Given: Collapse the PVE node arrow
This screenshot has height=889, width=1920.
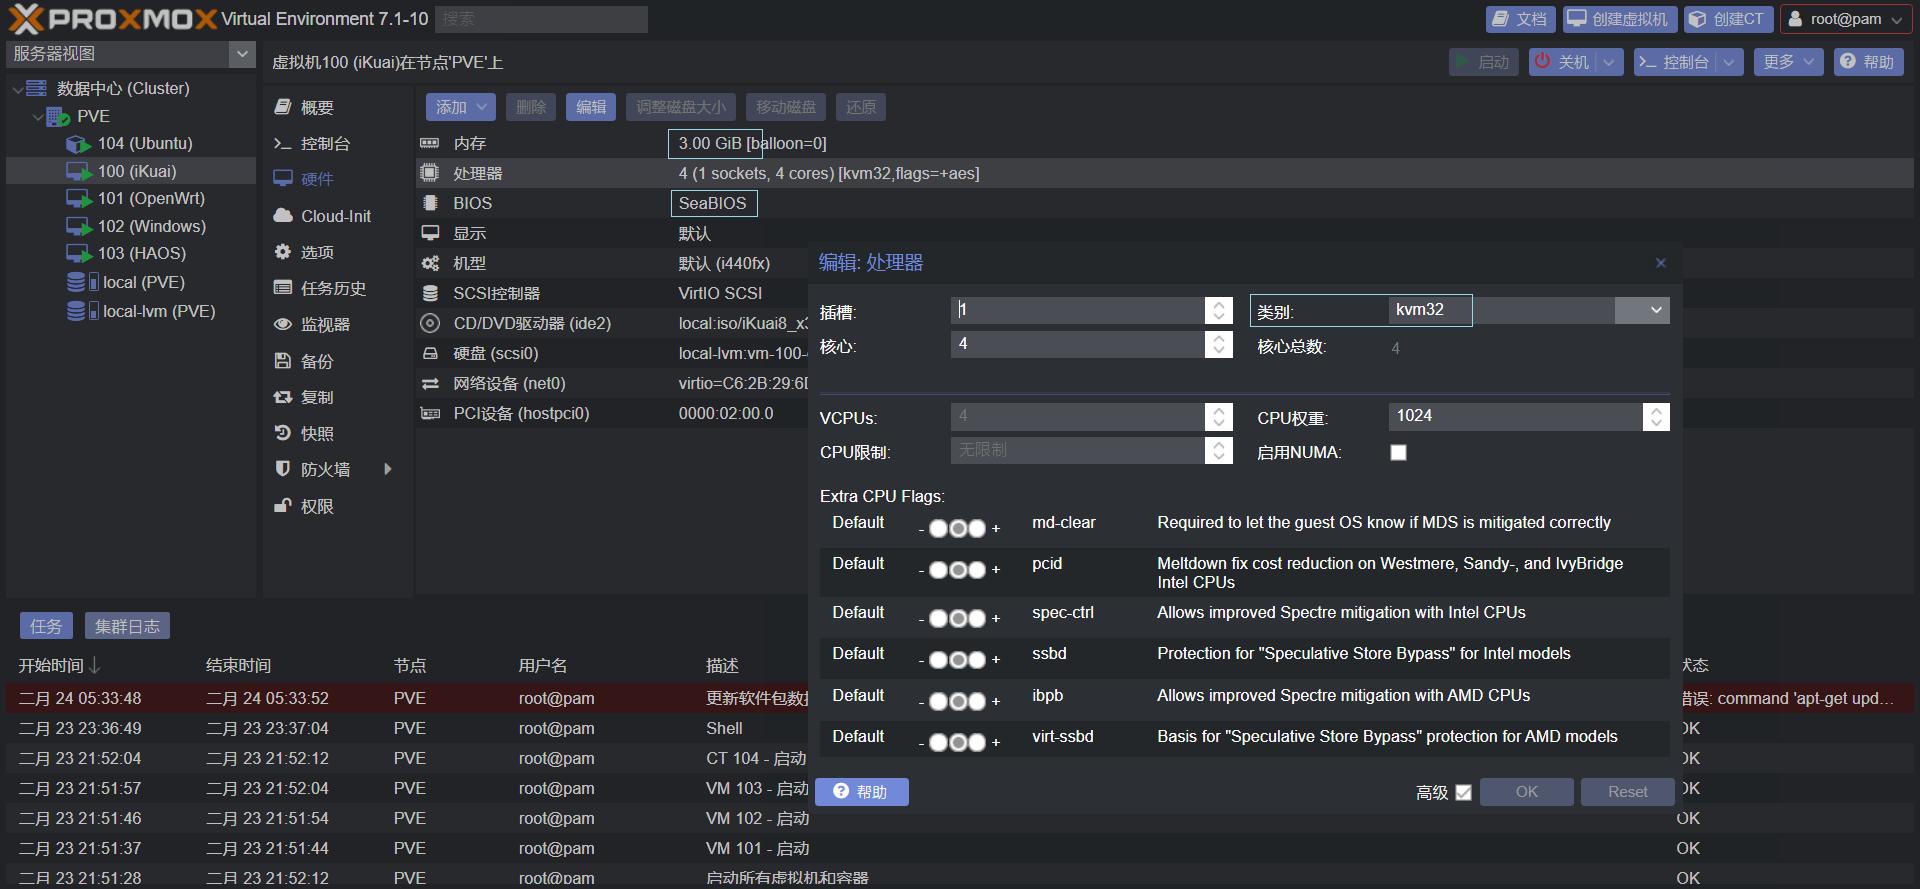Looking at the screenshot, I should click(38, 117).
